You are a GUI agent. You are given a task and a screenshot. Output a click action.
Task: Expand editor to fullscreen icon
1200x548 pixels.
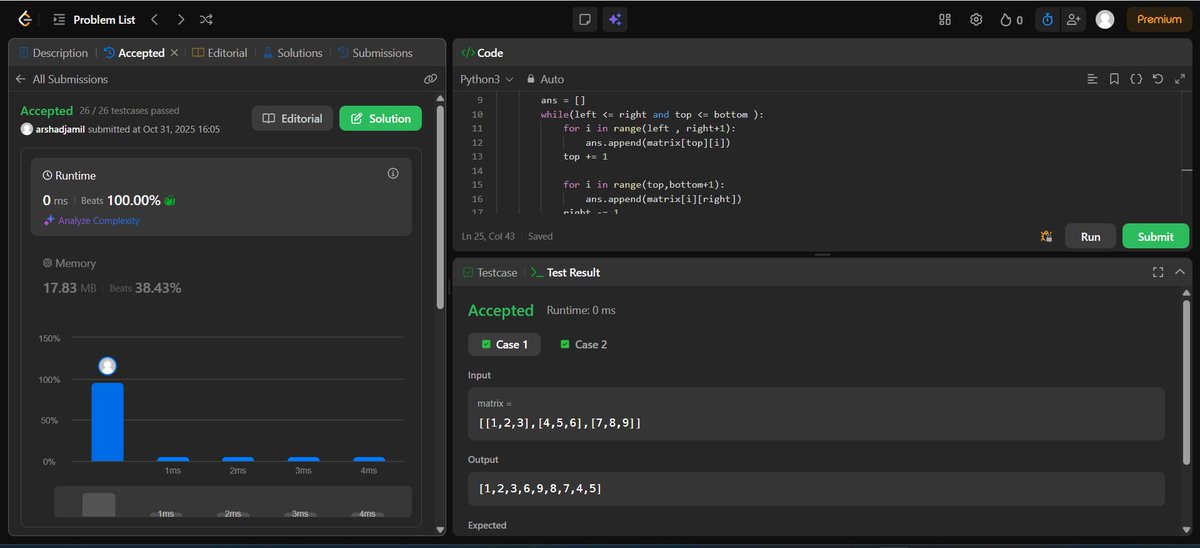click(1180, 79)
